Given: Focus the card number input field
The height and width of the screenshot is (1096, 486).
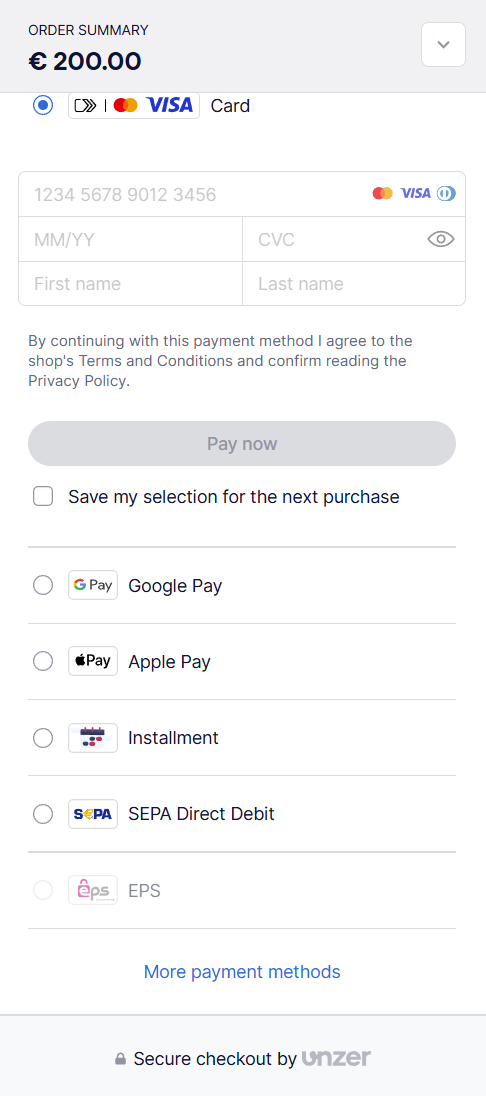Looking at the screenshot, I should pyautogui.click(x=242, y=194).
